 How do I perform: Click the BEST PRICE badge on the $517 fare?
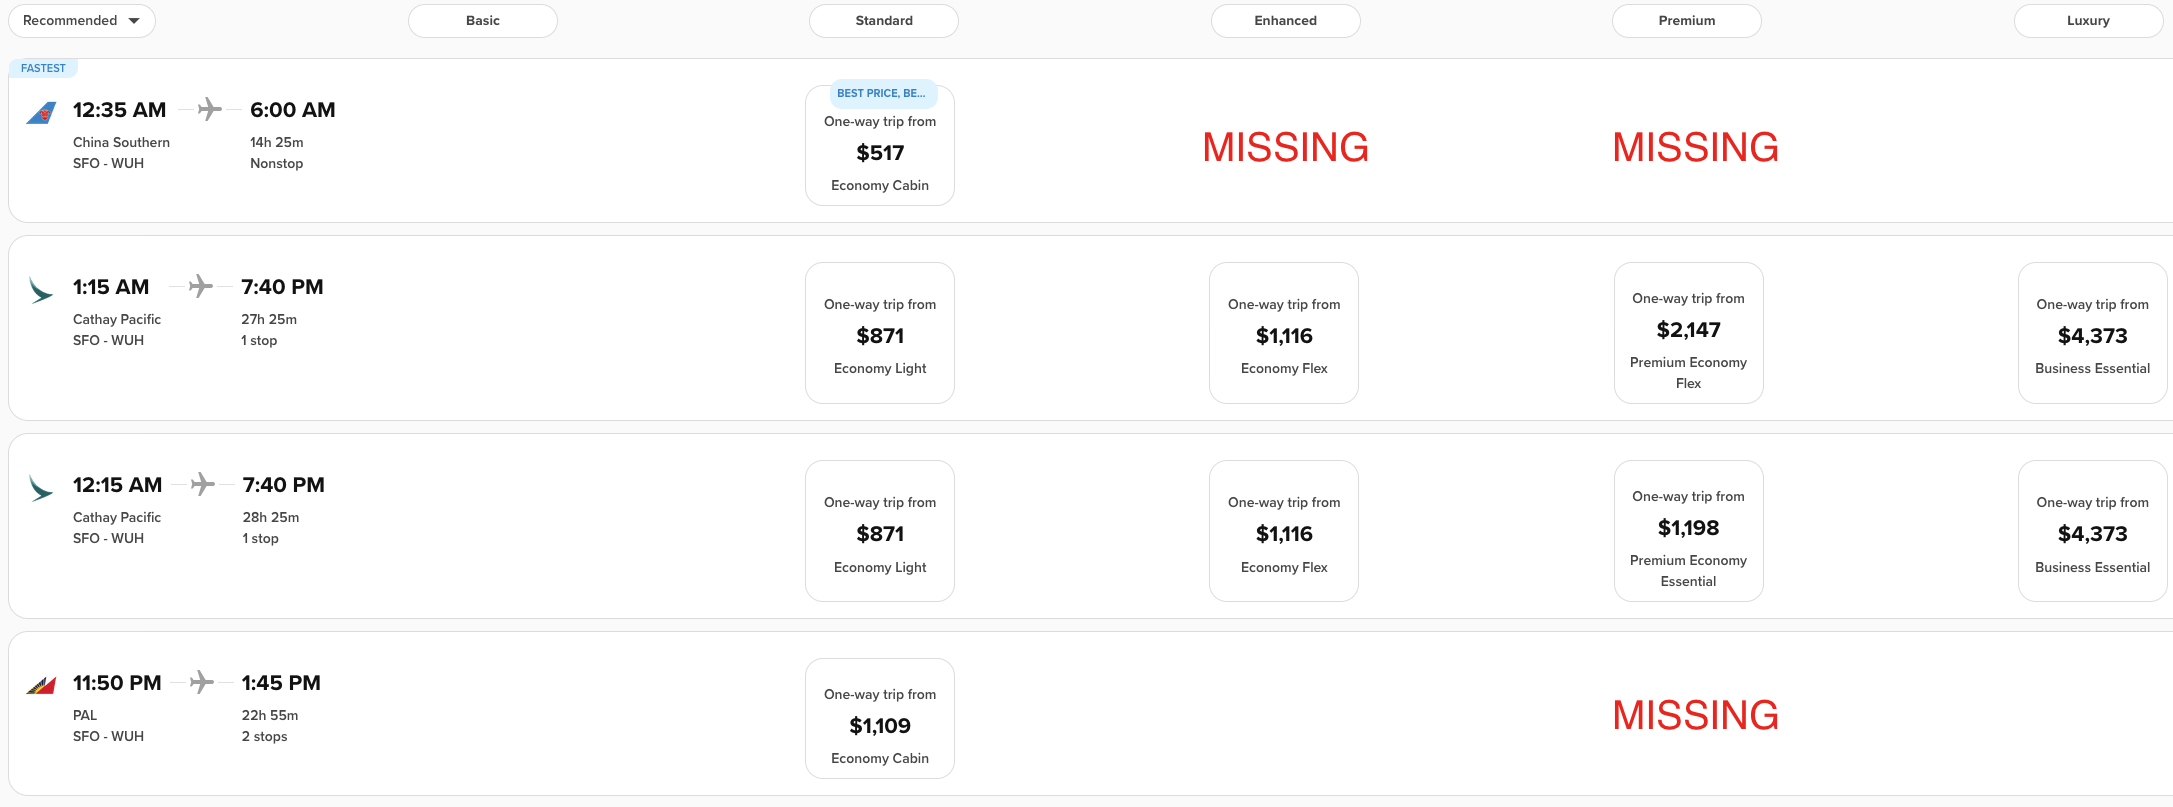pos(881,93)
